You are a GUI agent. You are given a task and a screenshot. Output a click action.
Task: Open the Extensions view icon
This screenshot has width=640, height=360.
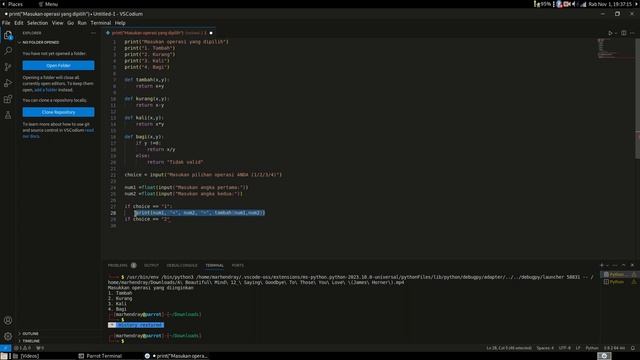click(x=8, y=99)
